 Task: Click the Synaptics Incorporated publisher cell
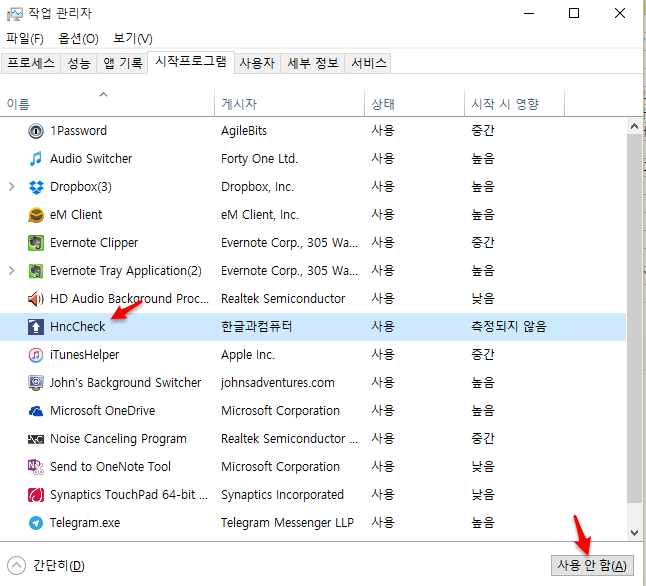[282, 495]
